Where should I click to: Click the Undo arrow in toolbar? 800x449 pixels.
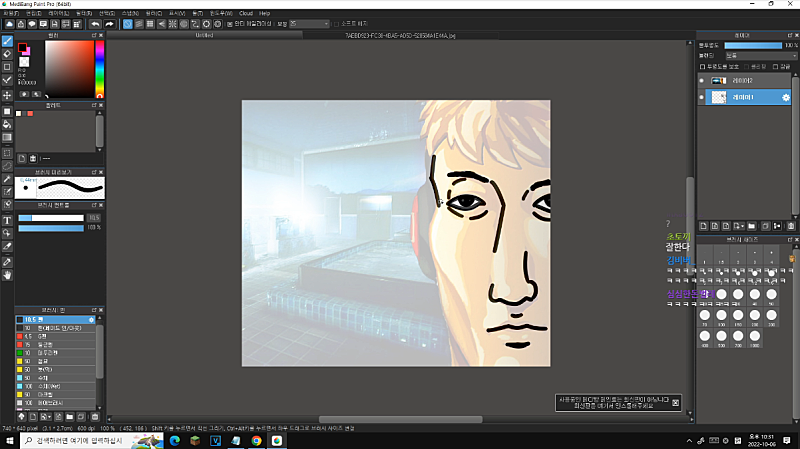(94, 23)
